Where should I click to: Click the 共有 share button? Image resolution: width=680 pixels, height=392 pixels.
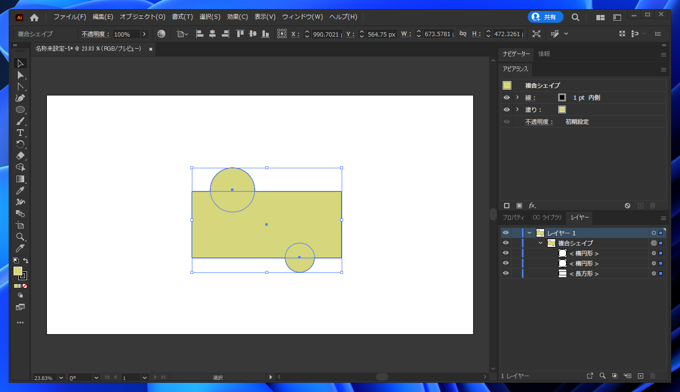[546, 17]
